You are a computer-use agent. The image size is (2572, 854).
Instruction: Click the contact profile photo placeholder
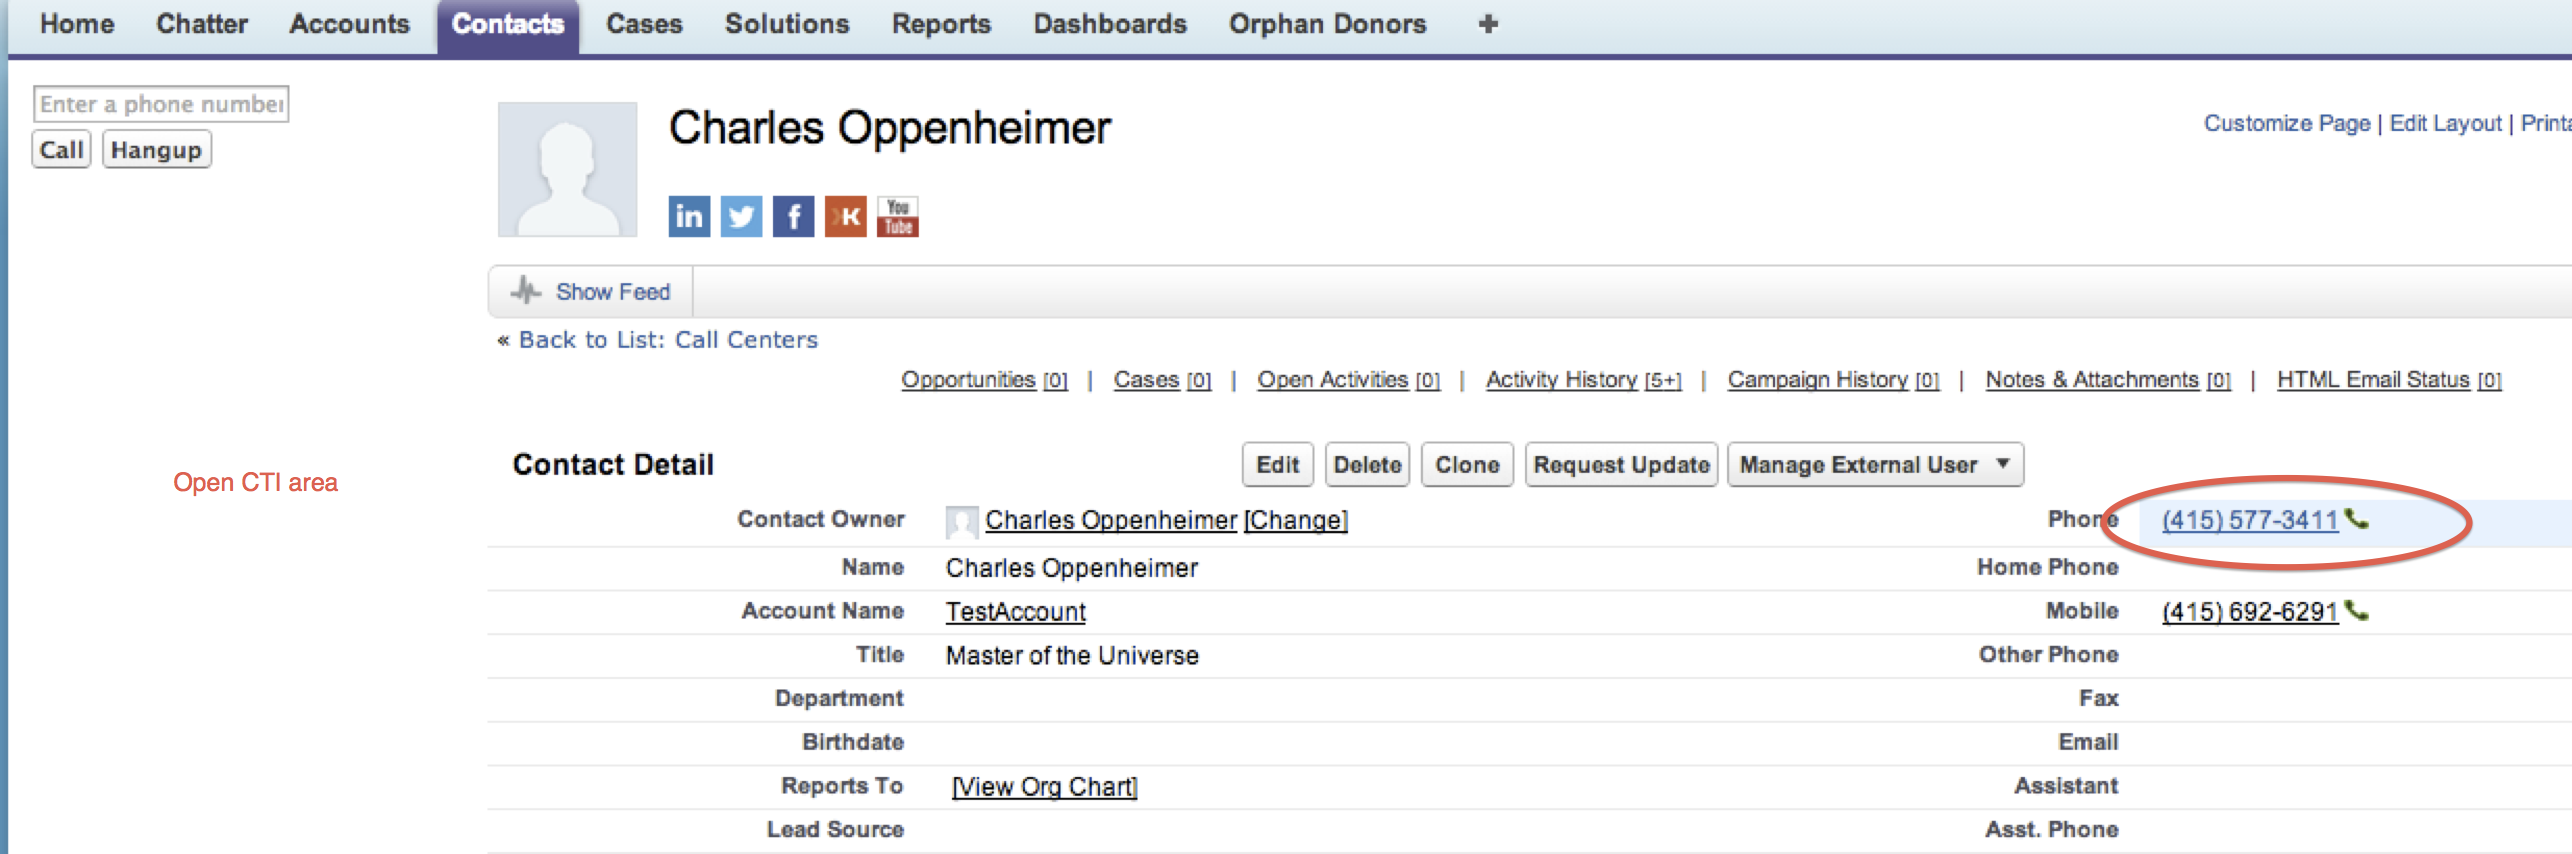[x=568, y=169]
